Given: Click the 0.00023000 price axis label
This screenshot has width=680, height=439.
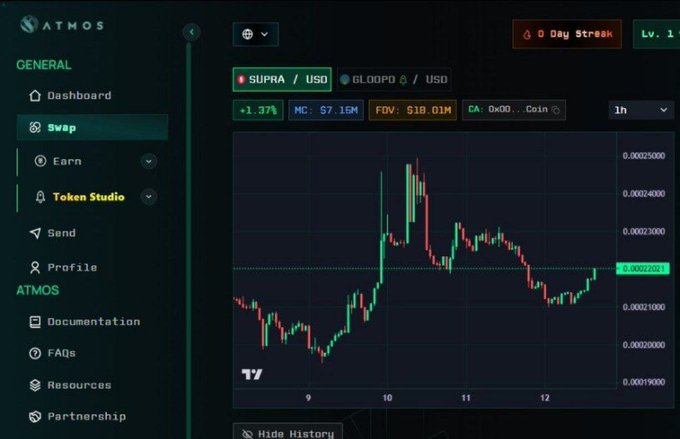Looking at the screenshot, I should click(x=644, y=231).
